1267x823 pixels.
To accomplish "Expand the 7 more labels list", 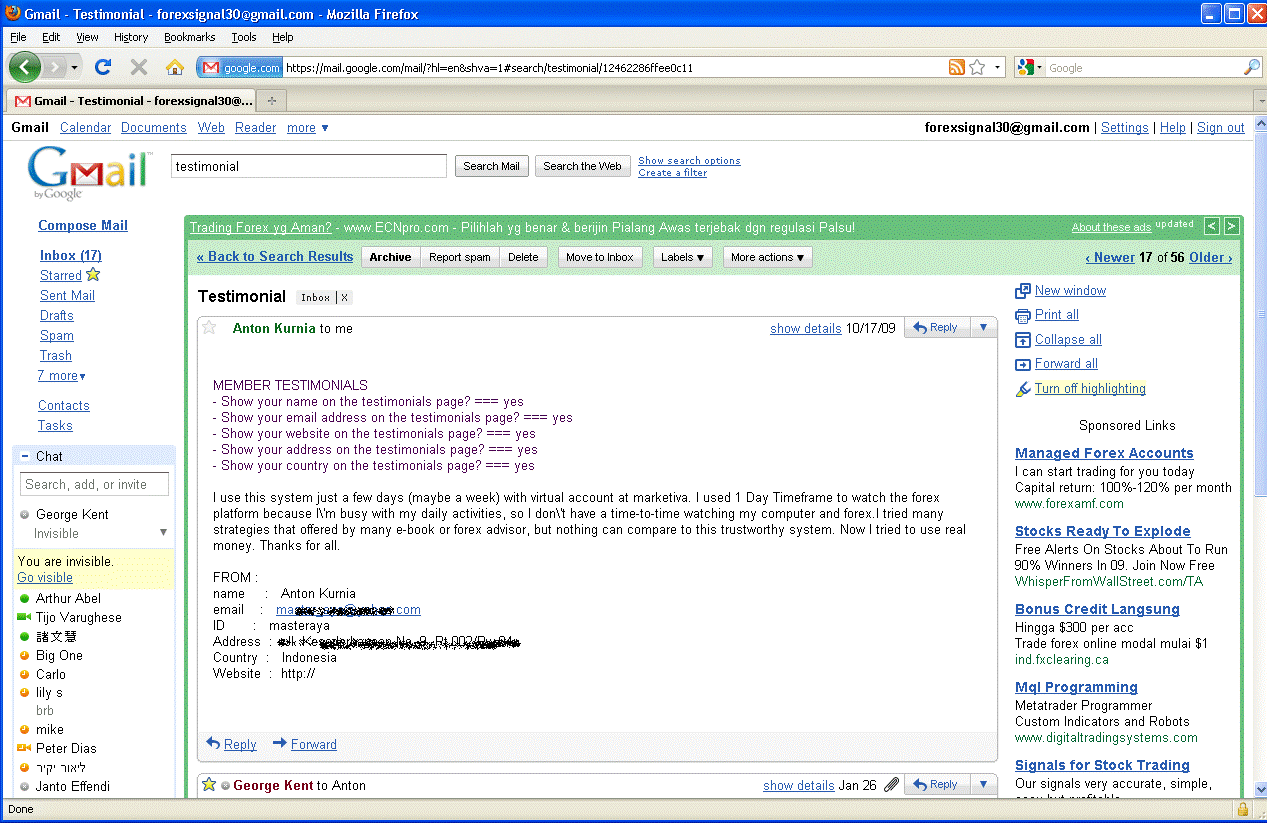I will 62,376.
